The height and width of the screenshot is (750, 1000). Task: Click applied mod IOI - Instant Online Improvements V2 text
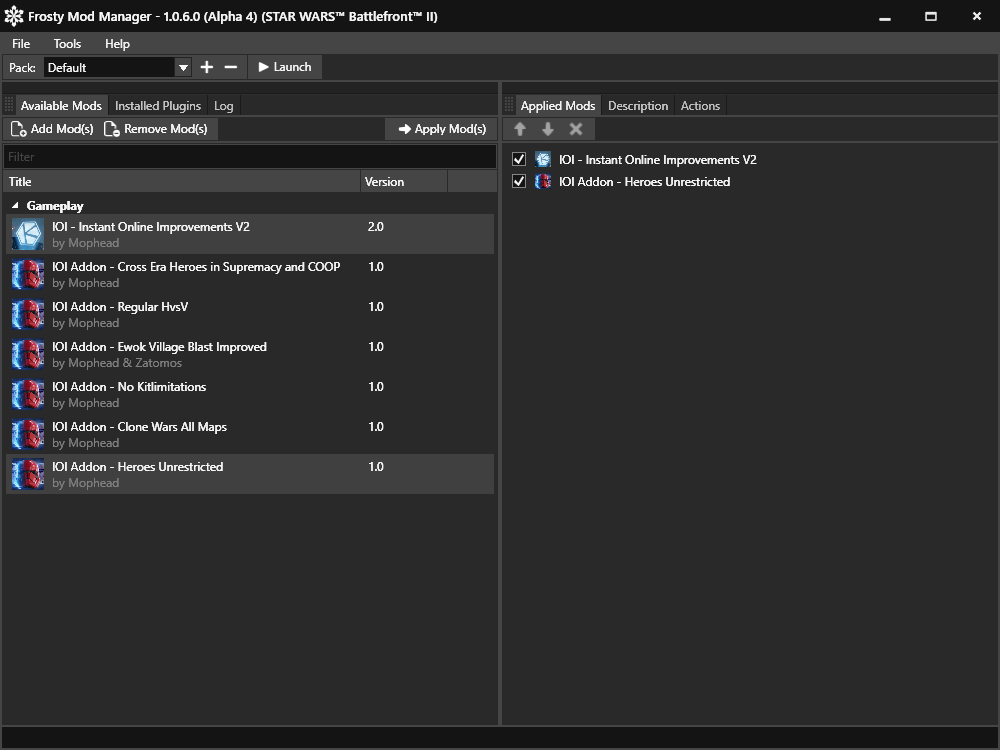(658, 159)
